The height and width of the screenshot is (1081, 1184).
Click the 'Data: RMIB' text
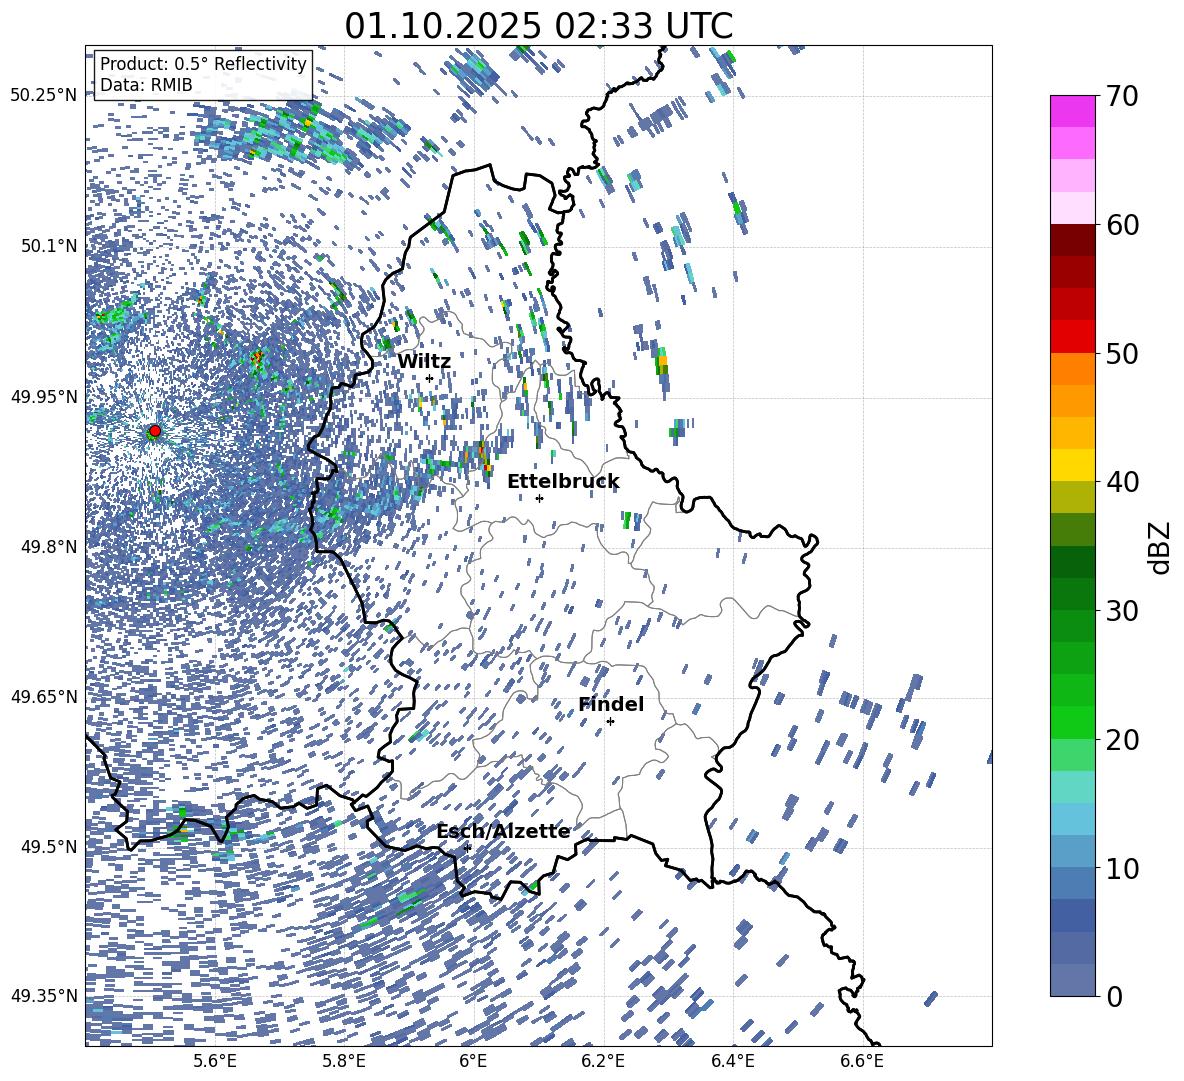click(146, 85)
